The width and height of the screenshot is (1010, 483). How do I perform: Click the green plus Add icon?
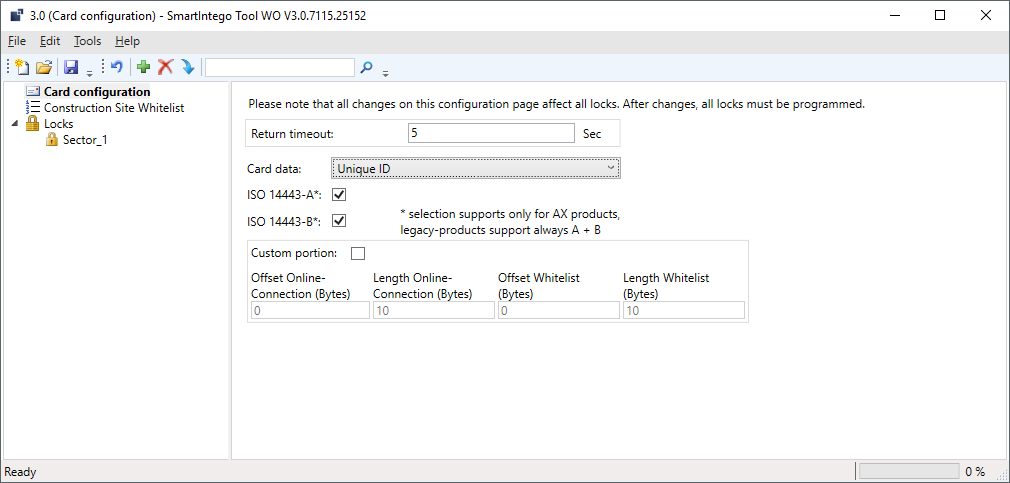(144, 67)
